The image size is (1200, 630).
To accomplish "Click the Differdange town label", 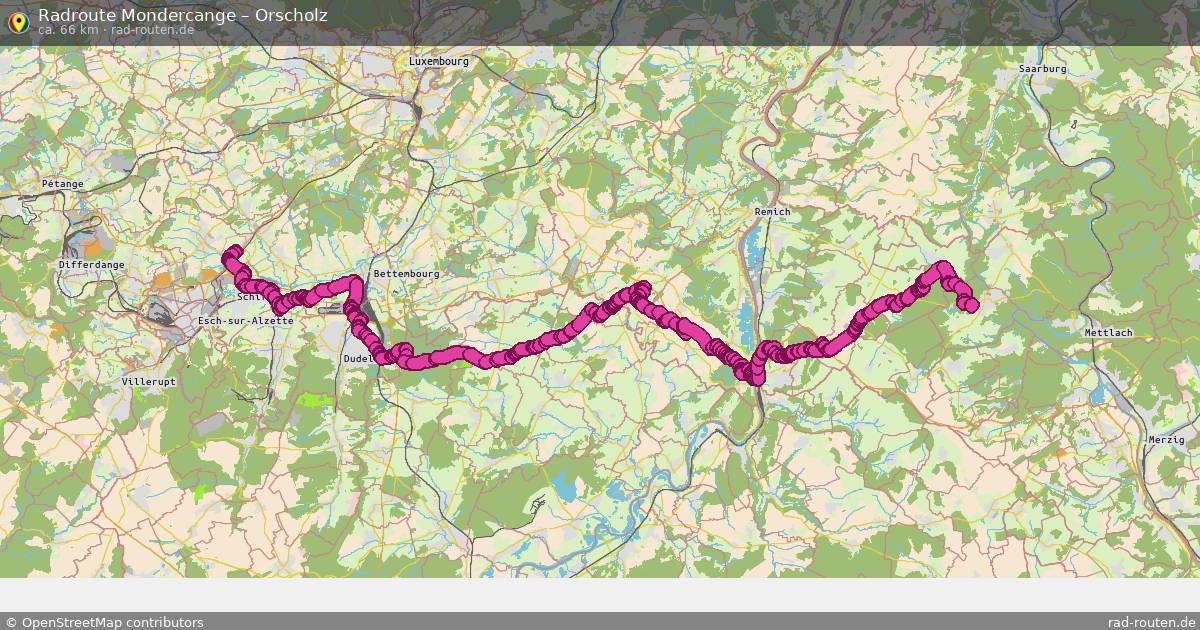I will [92, 265].
